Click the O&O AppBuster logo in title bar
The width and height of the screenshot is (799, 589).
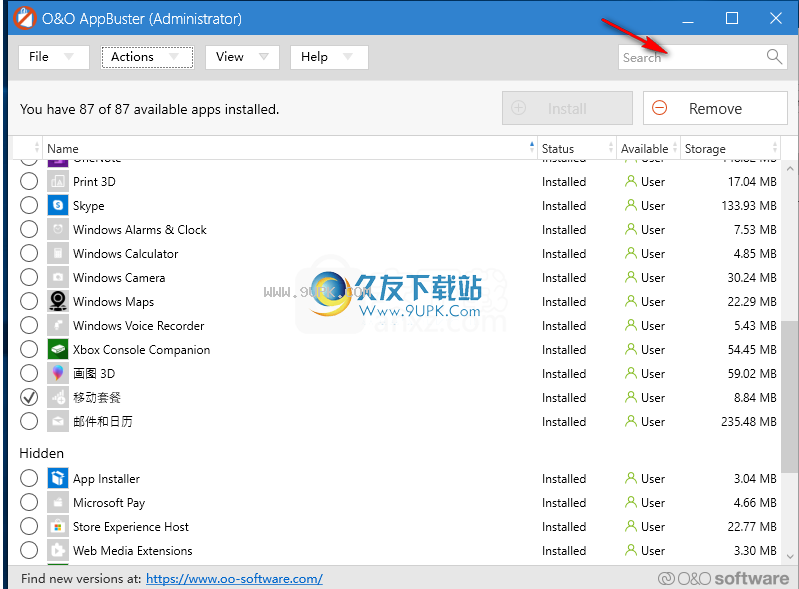(24, 18)
